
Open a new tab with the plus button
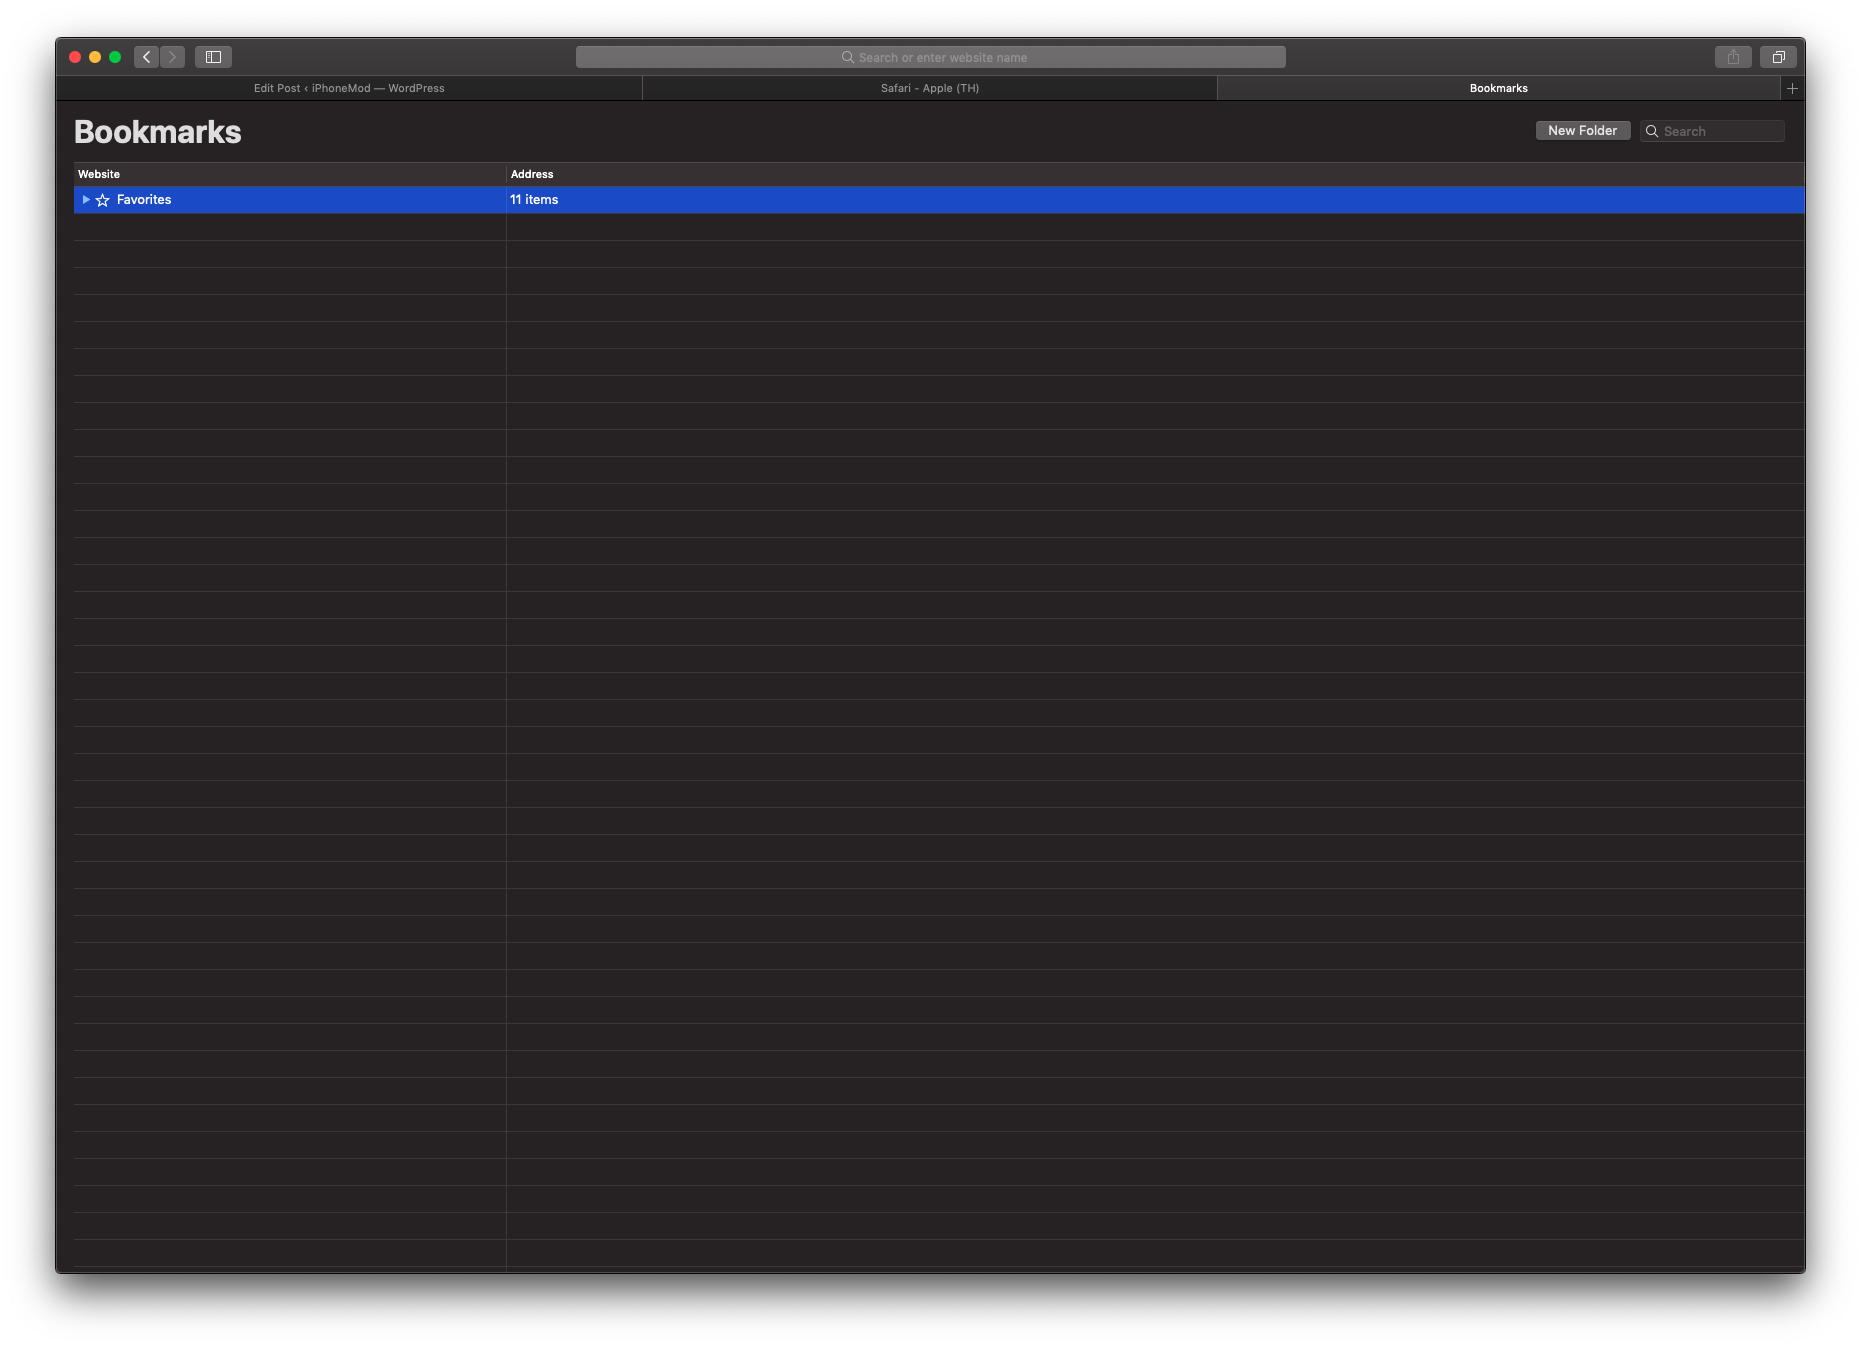[1792, 88]
